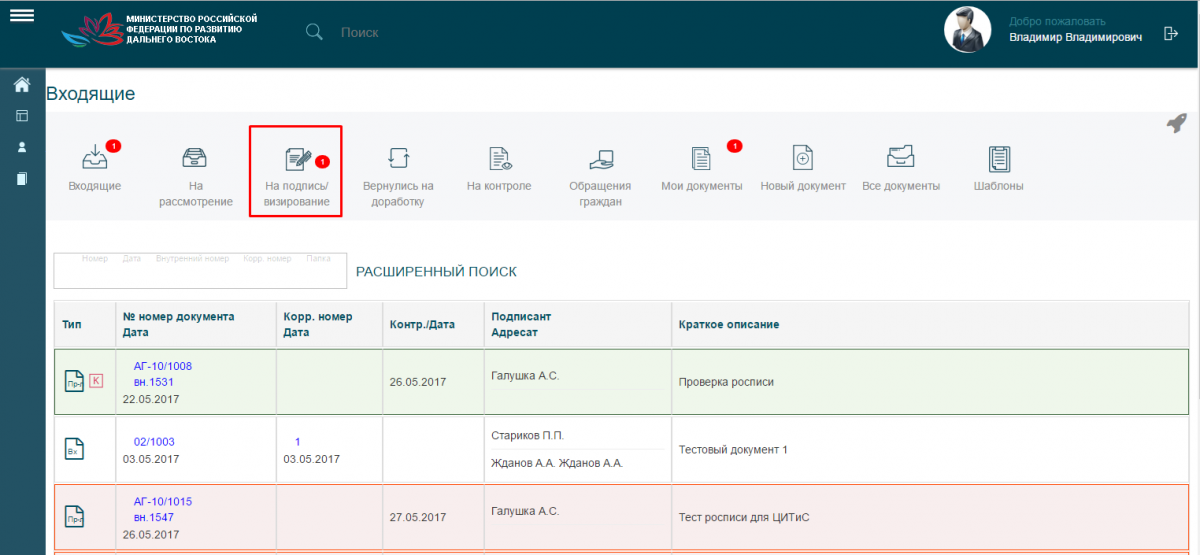
Task: Click the logout icon at top right
Action: 1171,34
